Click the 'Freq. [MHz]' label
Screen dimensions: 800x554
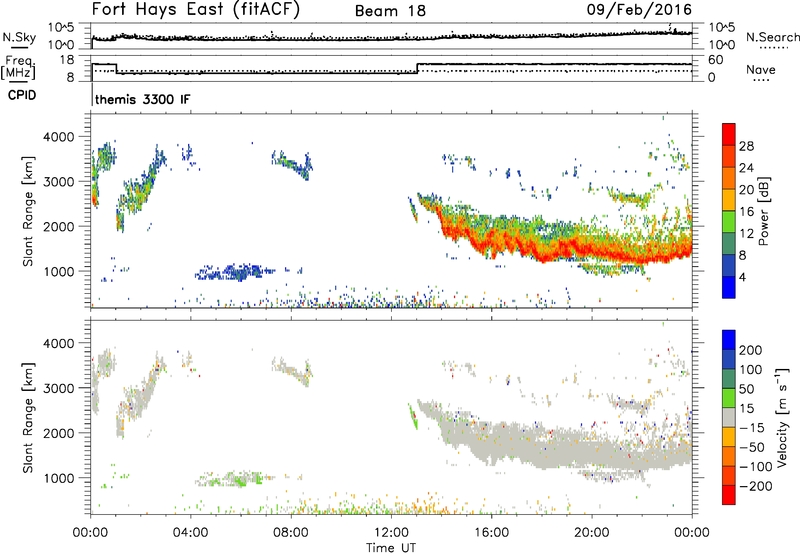pyautogui.click(x=18, y=68)
